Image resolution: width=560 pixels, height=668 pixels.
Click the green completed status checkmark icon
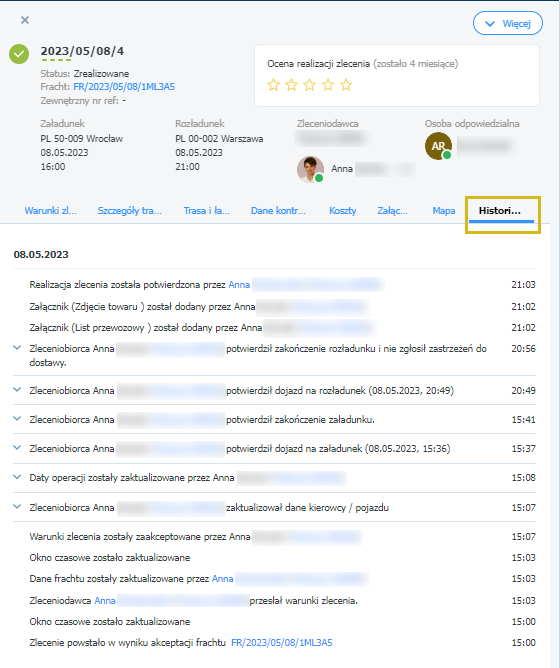[19, 54]
